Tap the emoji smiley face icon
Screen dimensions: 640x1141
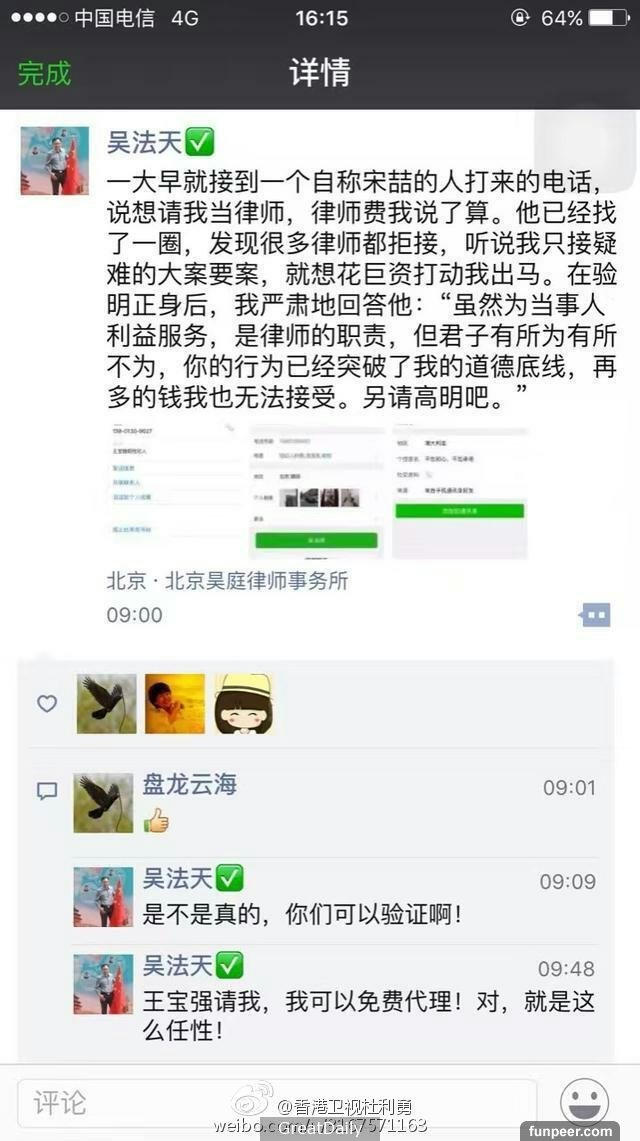point(585,1102)
